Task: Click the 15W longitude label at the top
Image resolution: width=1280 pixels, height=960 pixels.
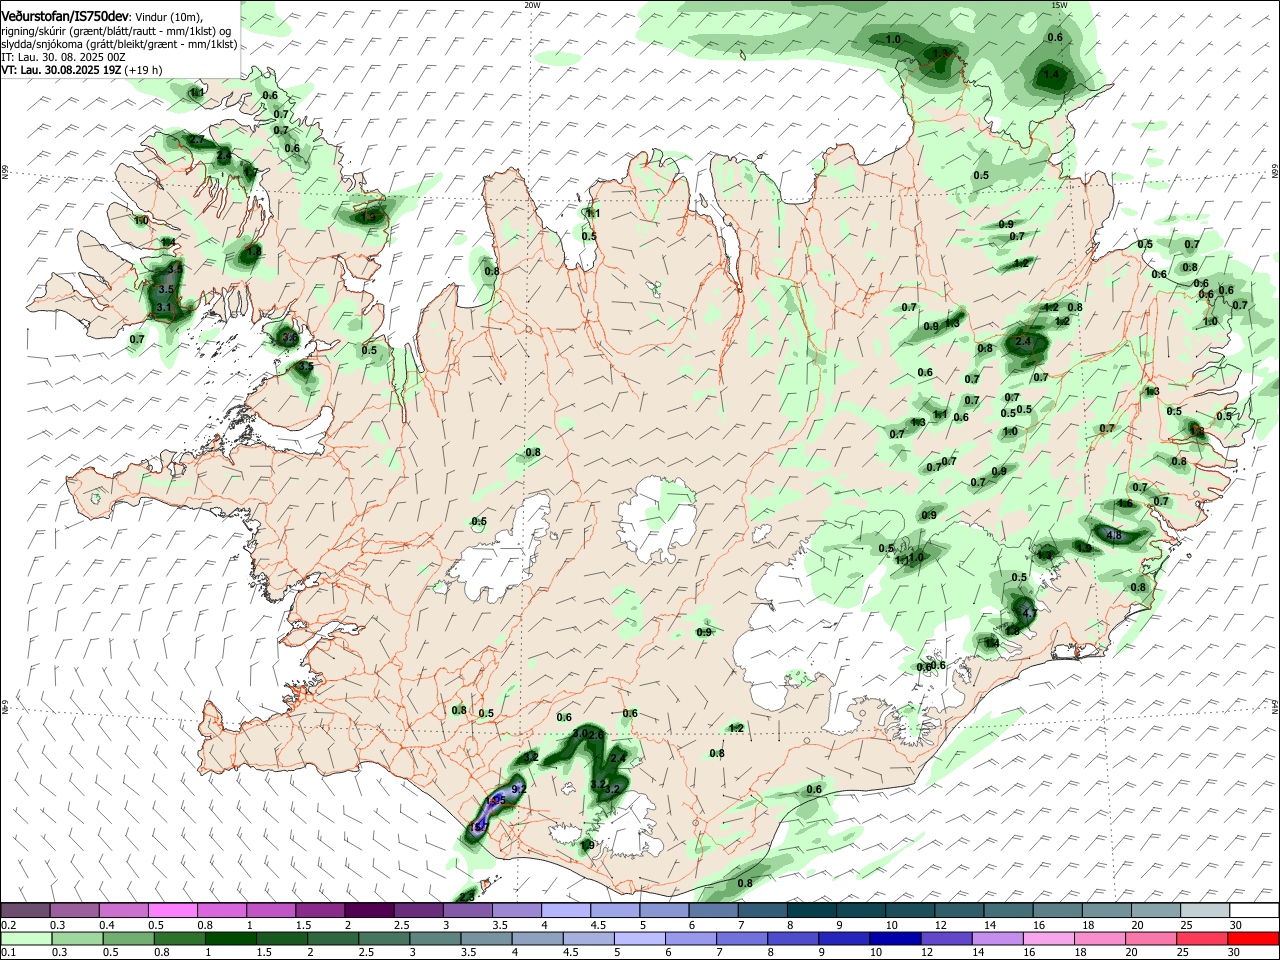Action: [x=1059, y=5]
